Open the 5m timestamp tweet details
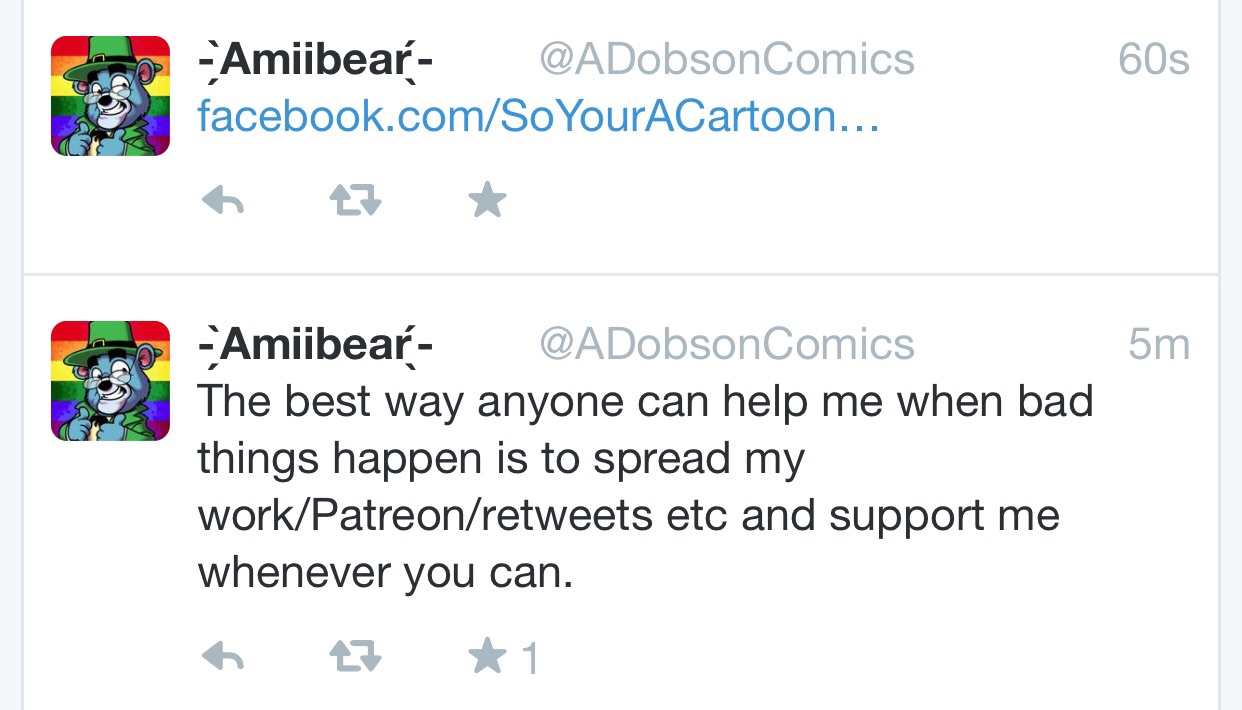Viewport: 1242px width, 710px height. (x=1159, y=345)
